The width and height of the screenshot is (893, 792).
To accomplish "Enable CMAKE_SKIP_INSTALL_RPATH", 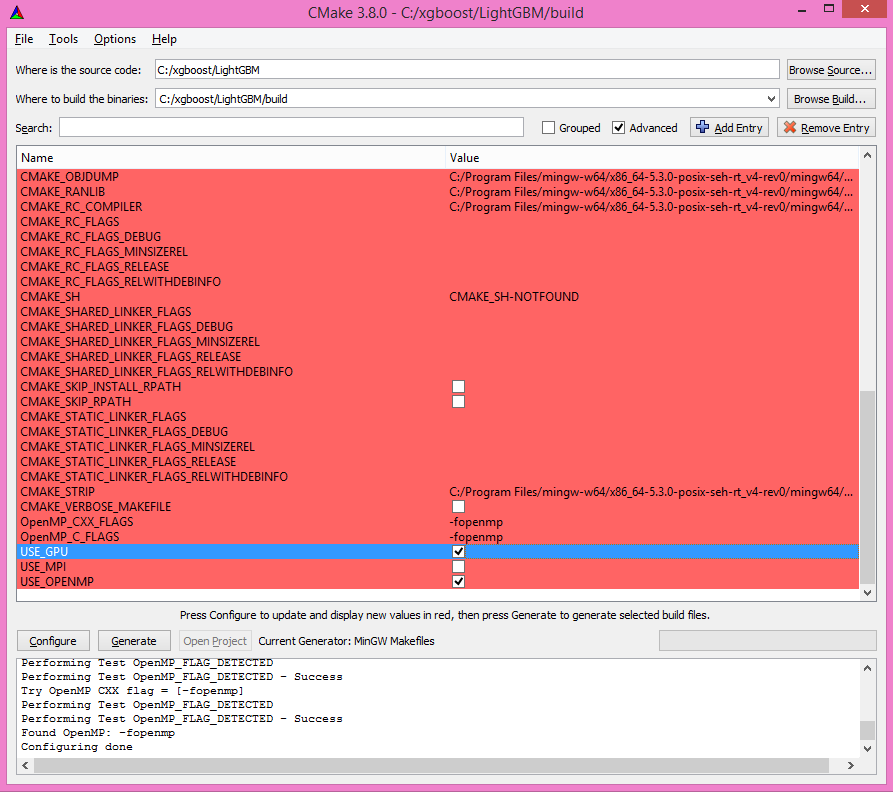I will coord(458,386).
